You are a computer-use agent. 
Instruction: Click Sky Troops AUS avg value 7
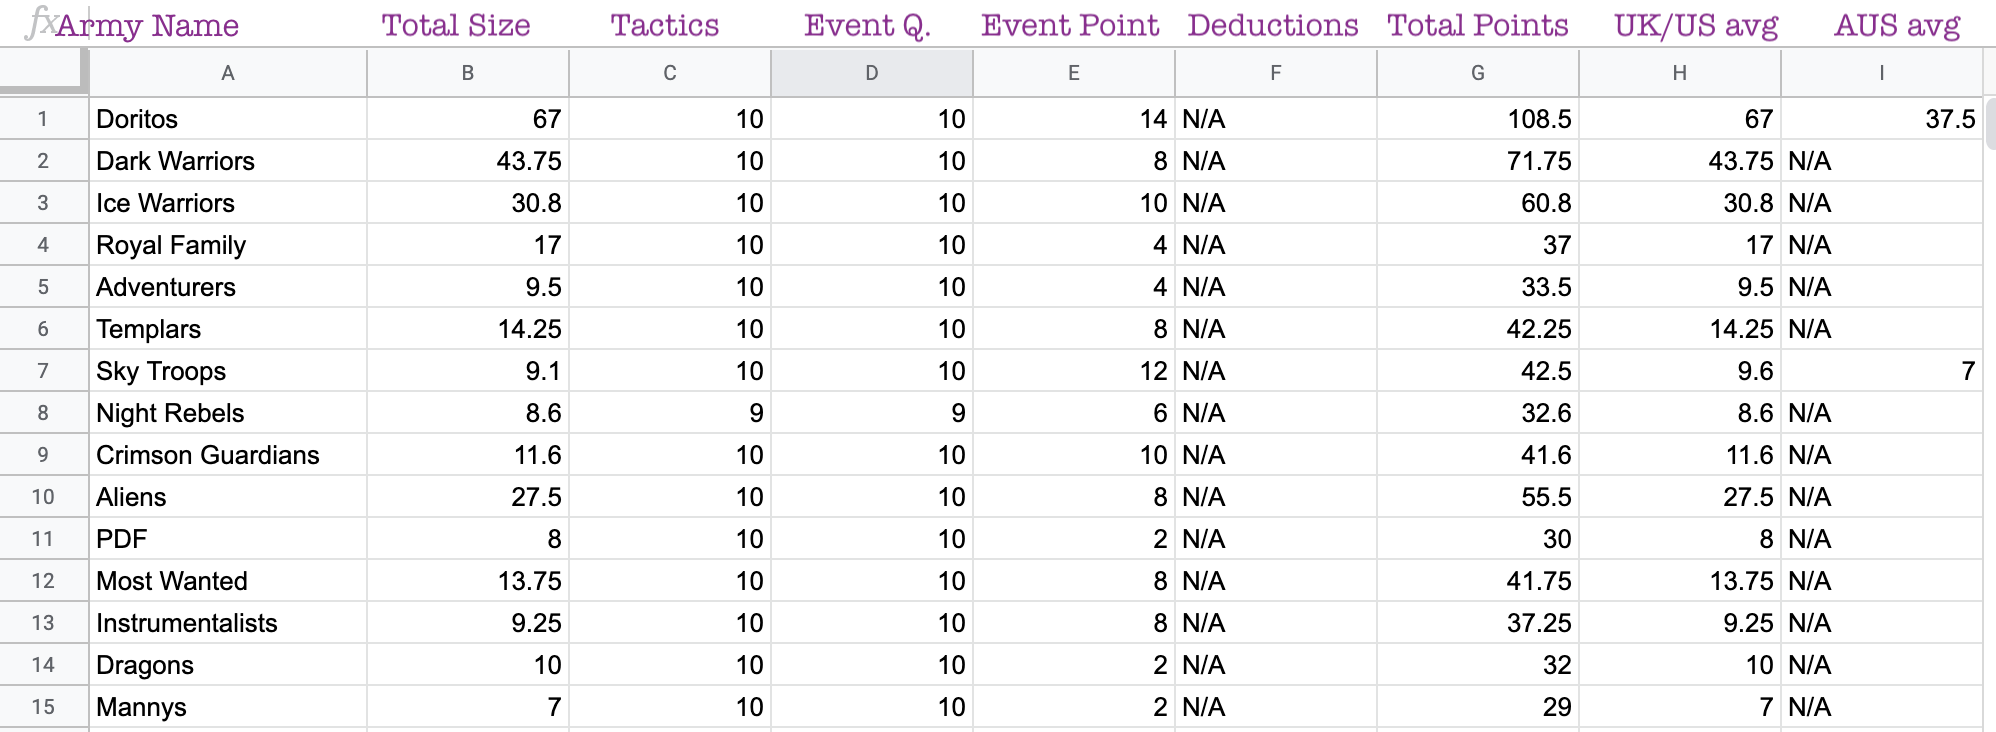click(1882, 371)
